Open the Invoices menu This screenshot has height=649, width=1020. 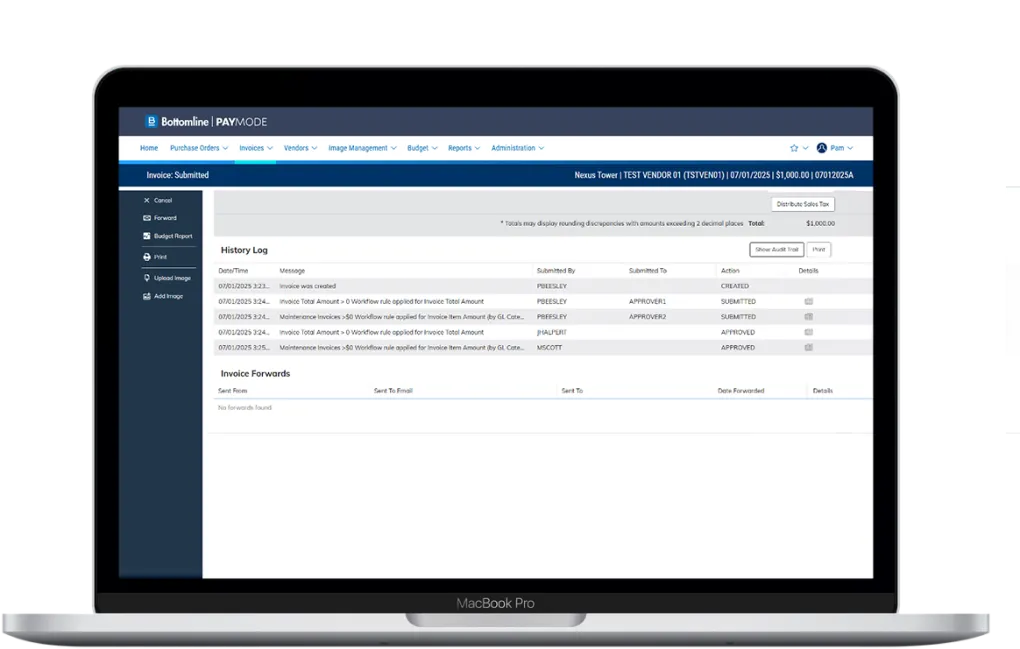pyautogui.click(x=255, y=148)
